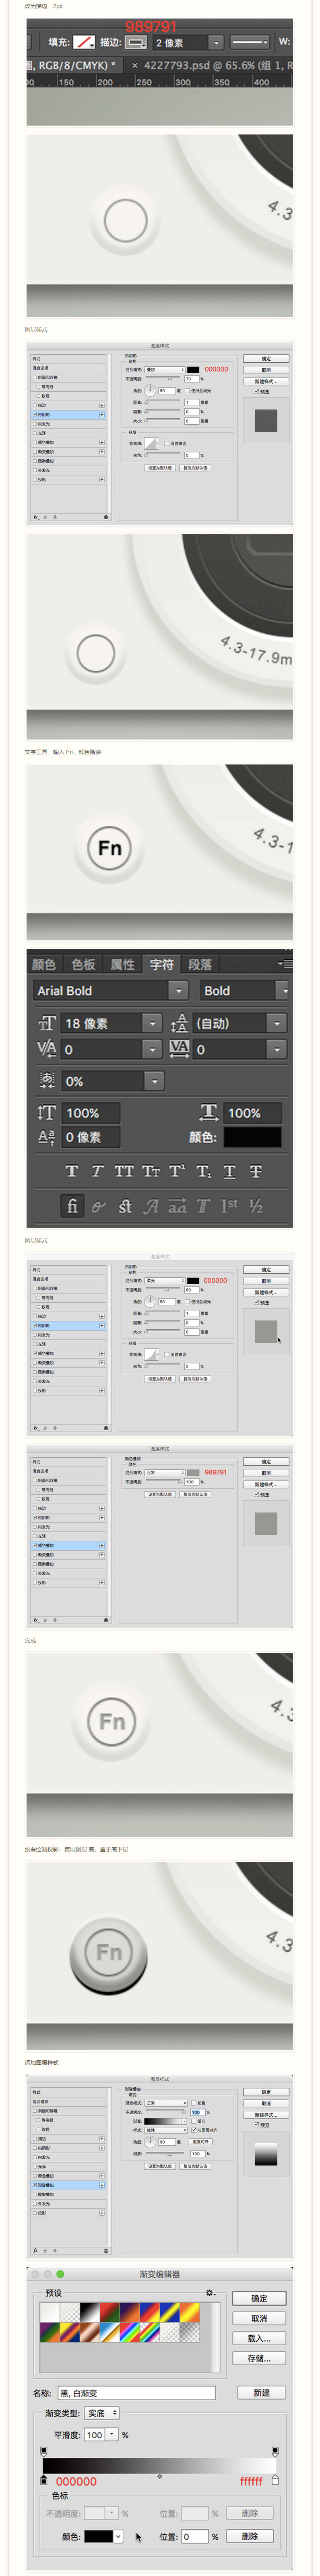The image size is (320, 2576).
Task: Click the text 颜色 swatch in Character panel
Action: pos(252,1137)
